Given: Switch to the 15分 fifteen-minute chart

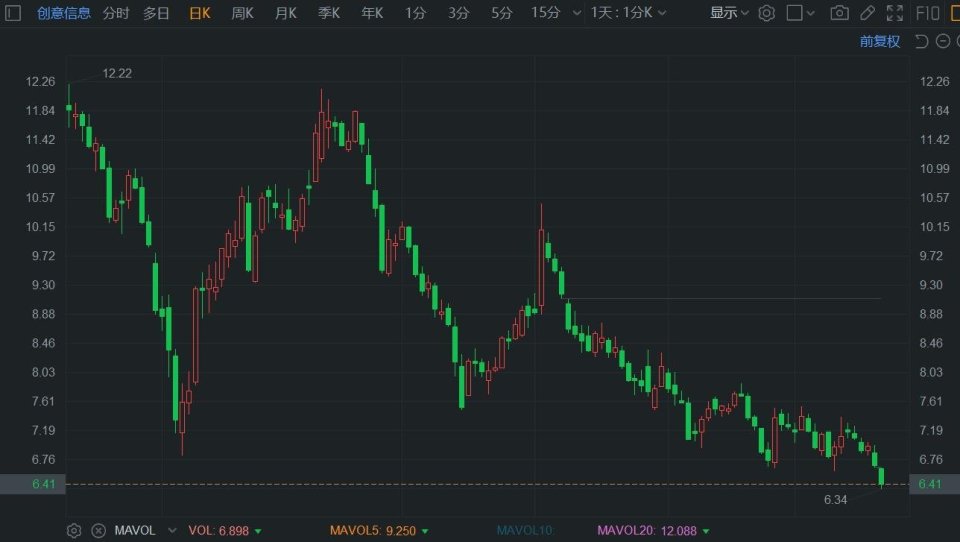Looking at the screenshot, I should (546, 13).
